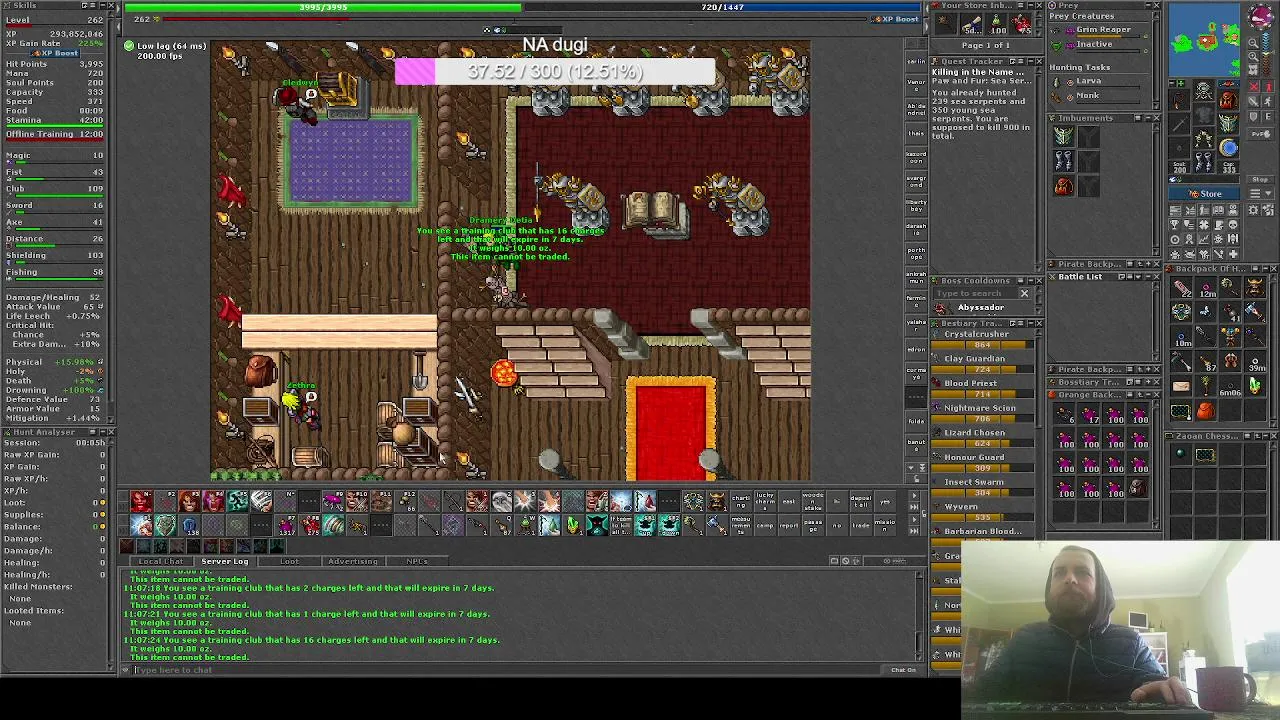Minimize the Imbuements panel
Image resolution: width=1280 pixels, height=720 pixels.
click(1149, 118)
